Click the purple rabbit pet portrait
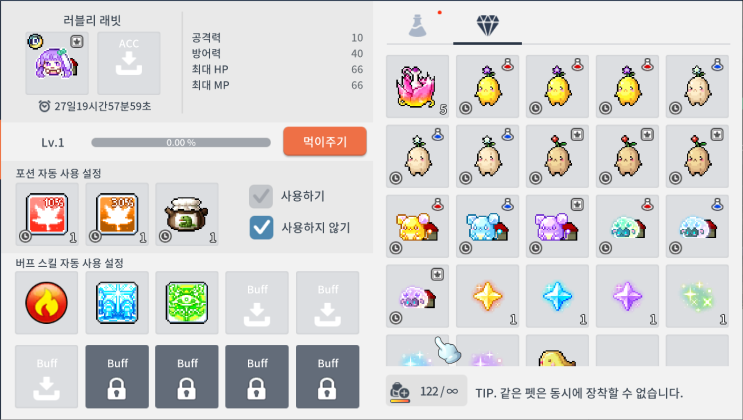The image size is (743, 420). coord(57,63)
